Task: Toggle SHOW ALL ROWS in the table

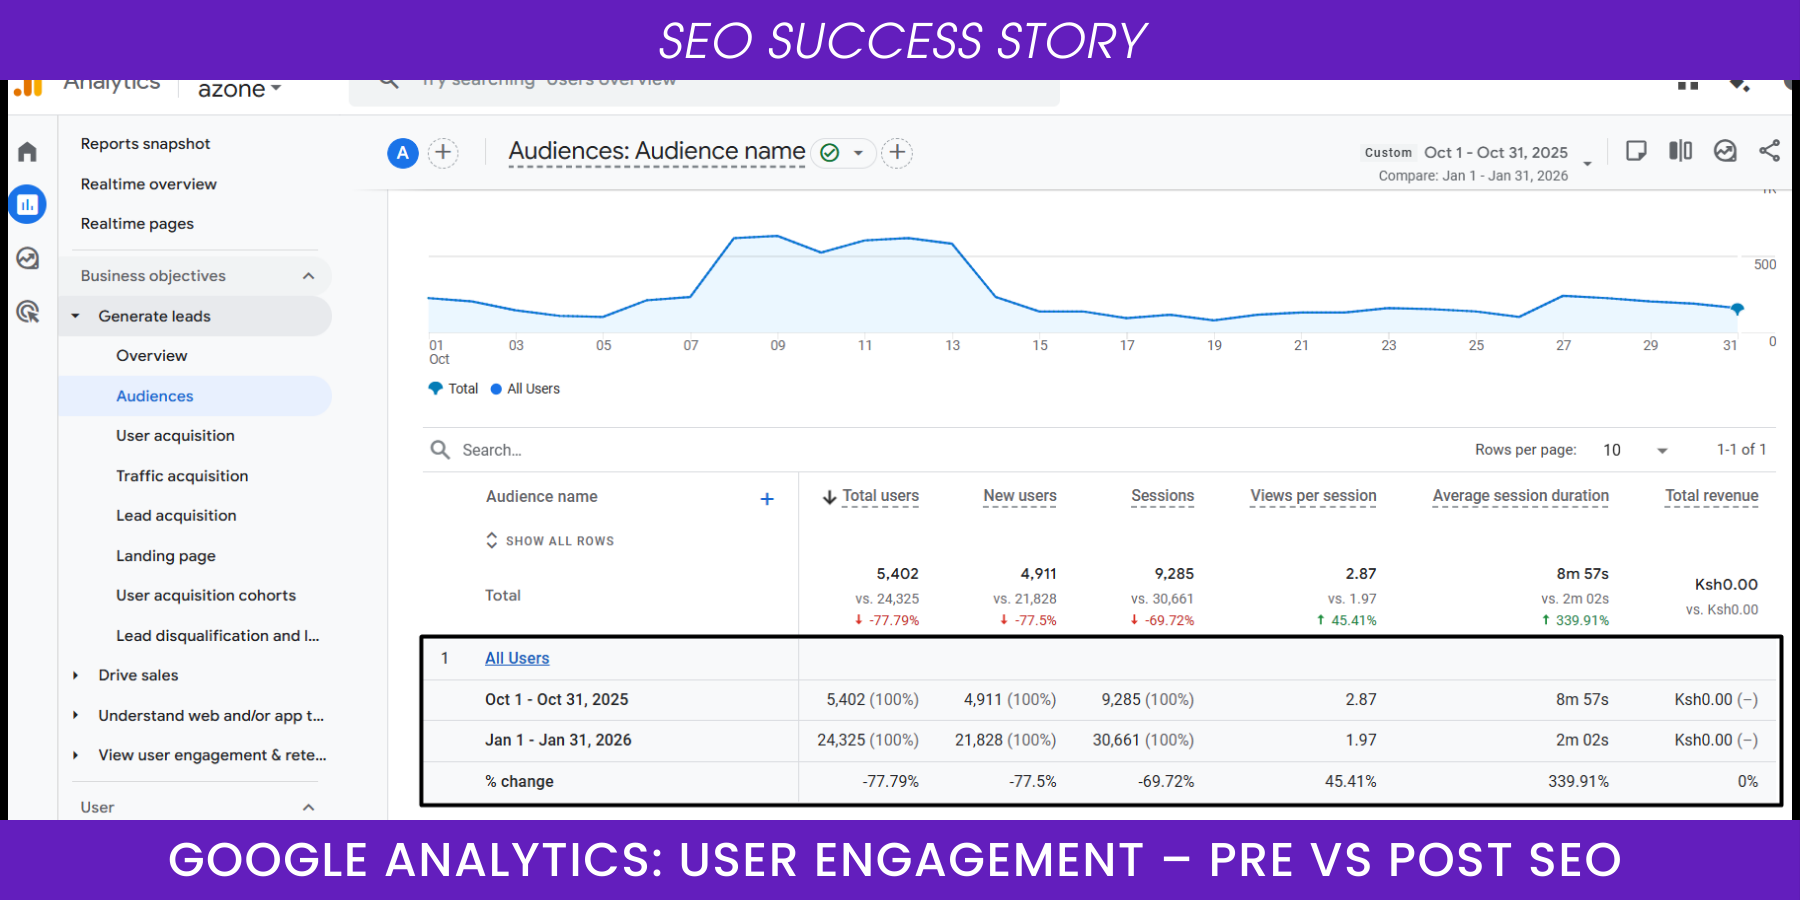Action: click(550, 541)
